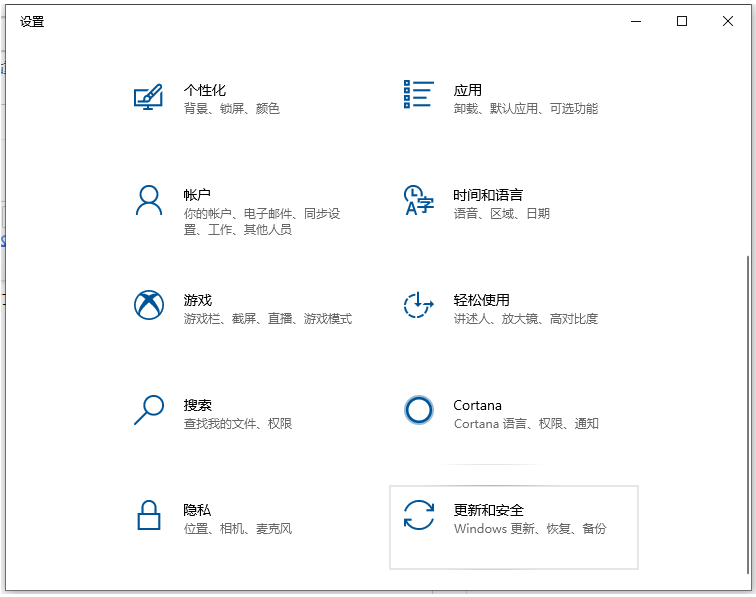Open the 个性化 personalization icon

[x=148, y=96]
